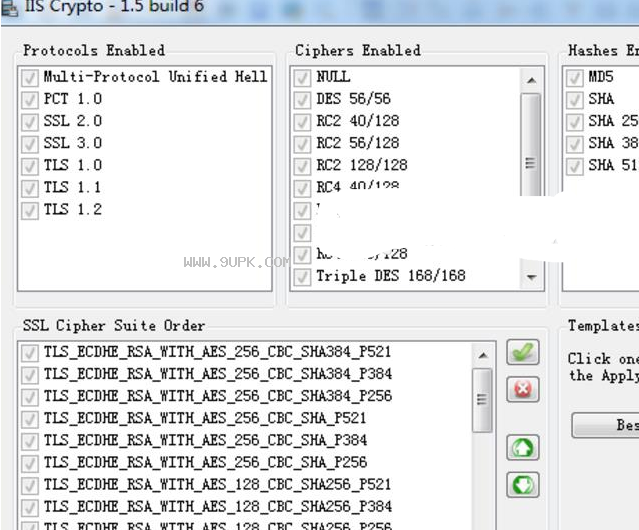Image resolution: width=639 pixels, height=530 pixels.
Task: Toggle the RC2 128/128 cipher checkbox
Action: point(302,166)
